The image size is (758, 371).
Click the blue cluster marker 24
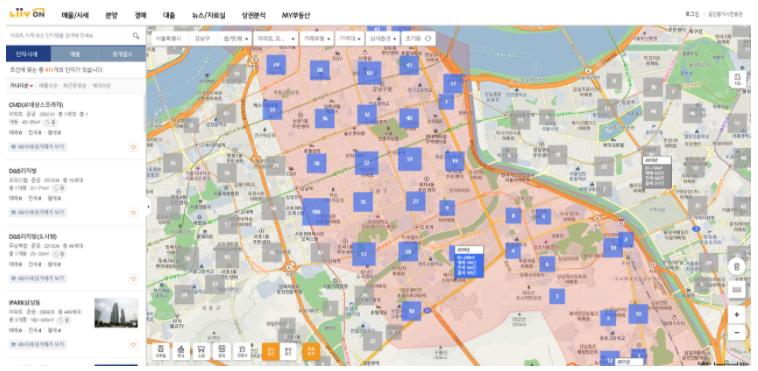(x=276, y=64)
